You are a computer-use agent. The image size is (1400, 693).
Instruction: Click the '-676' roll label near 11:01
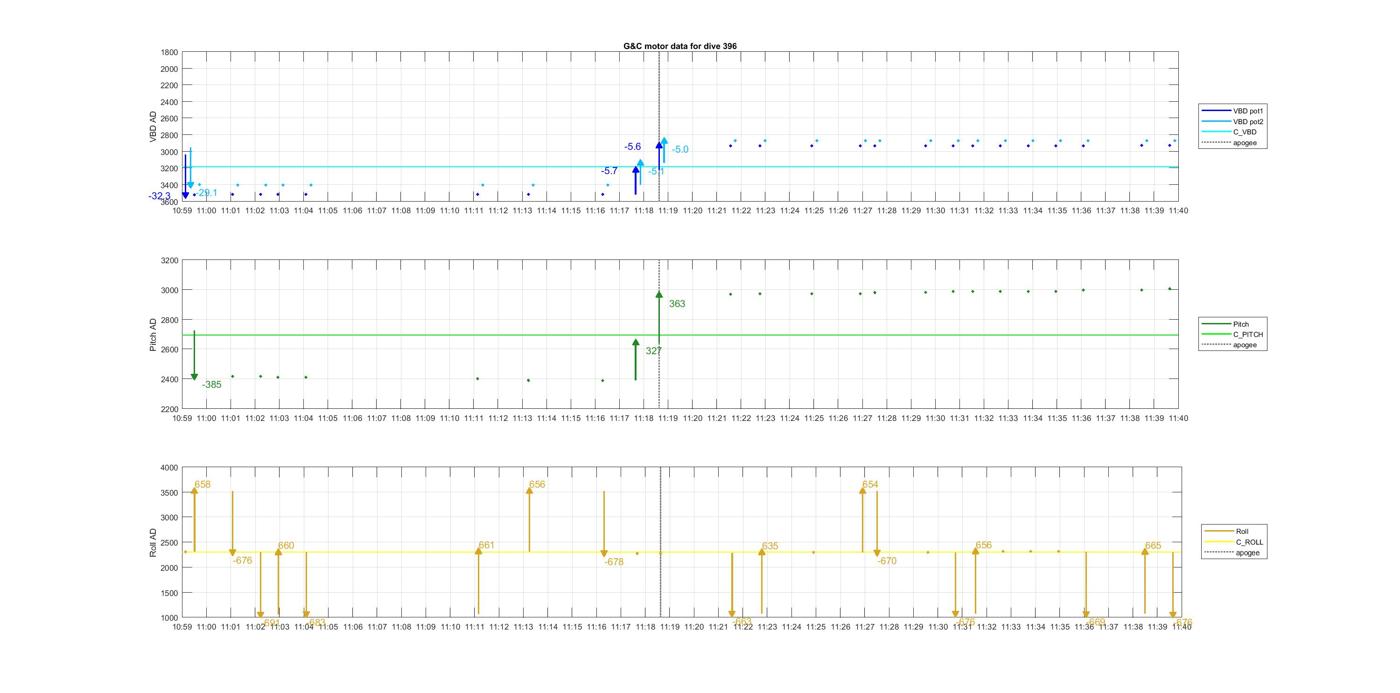(242, 561)
